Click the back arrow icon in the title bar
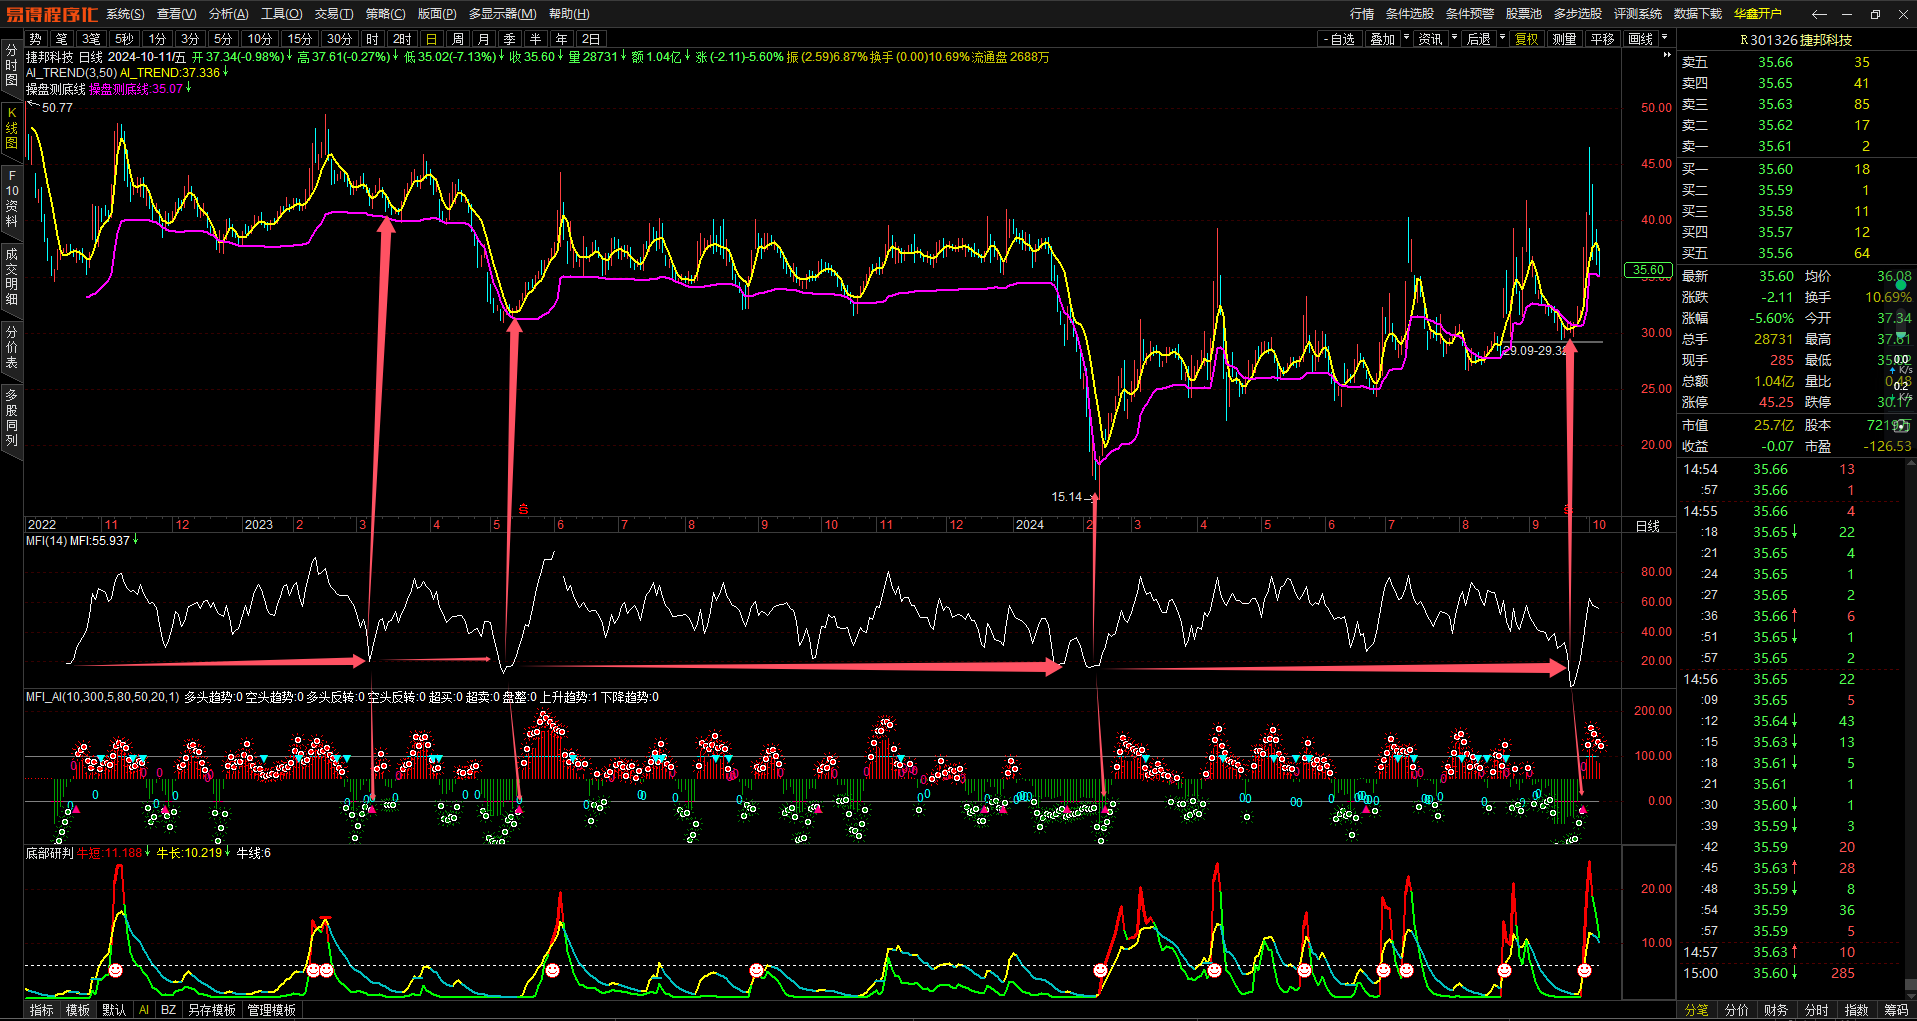Image resolution: width=1917 pixels, height=1021 pixels. [x=1819, y=14]
